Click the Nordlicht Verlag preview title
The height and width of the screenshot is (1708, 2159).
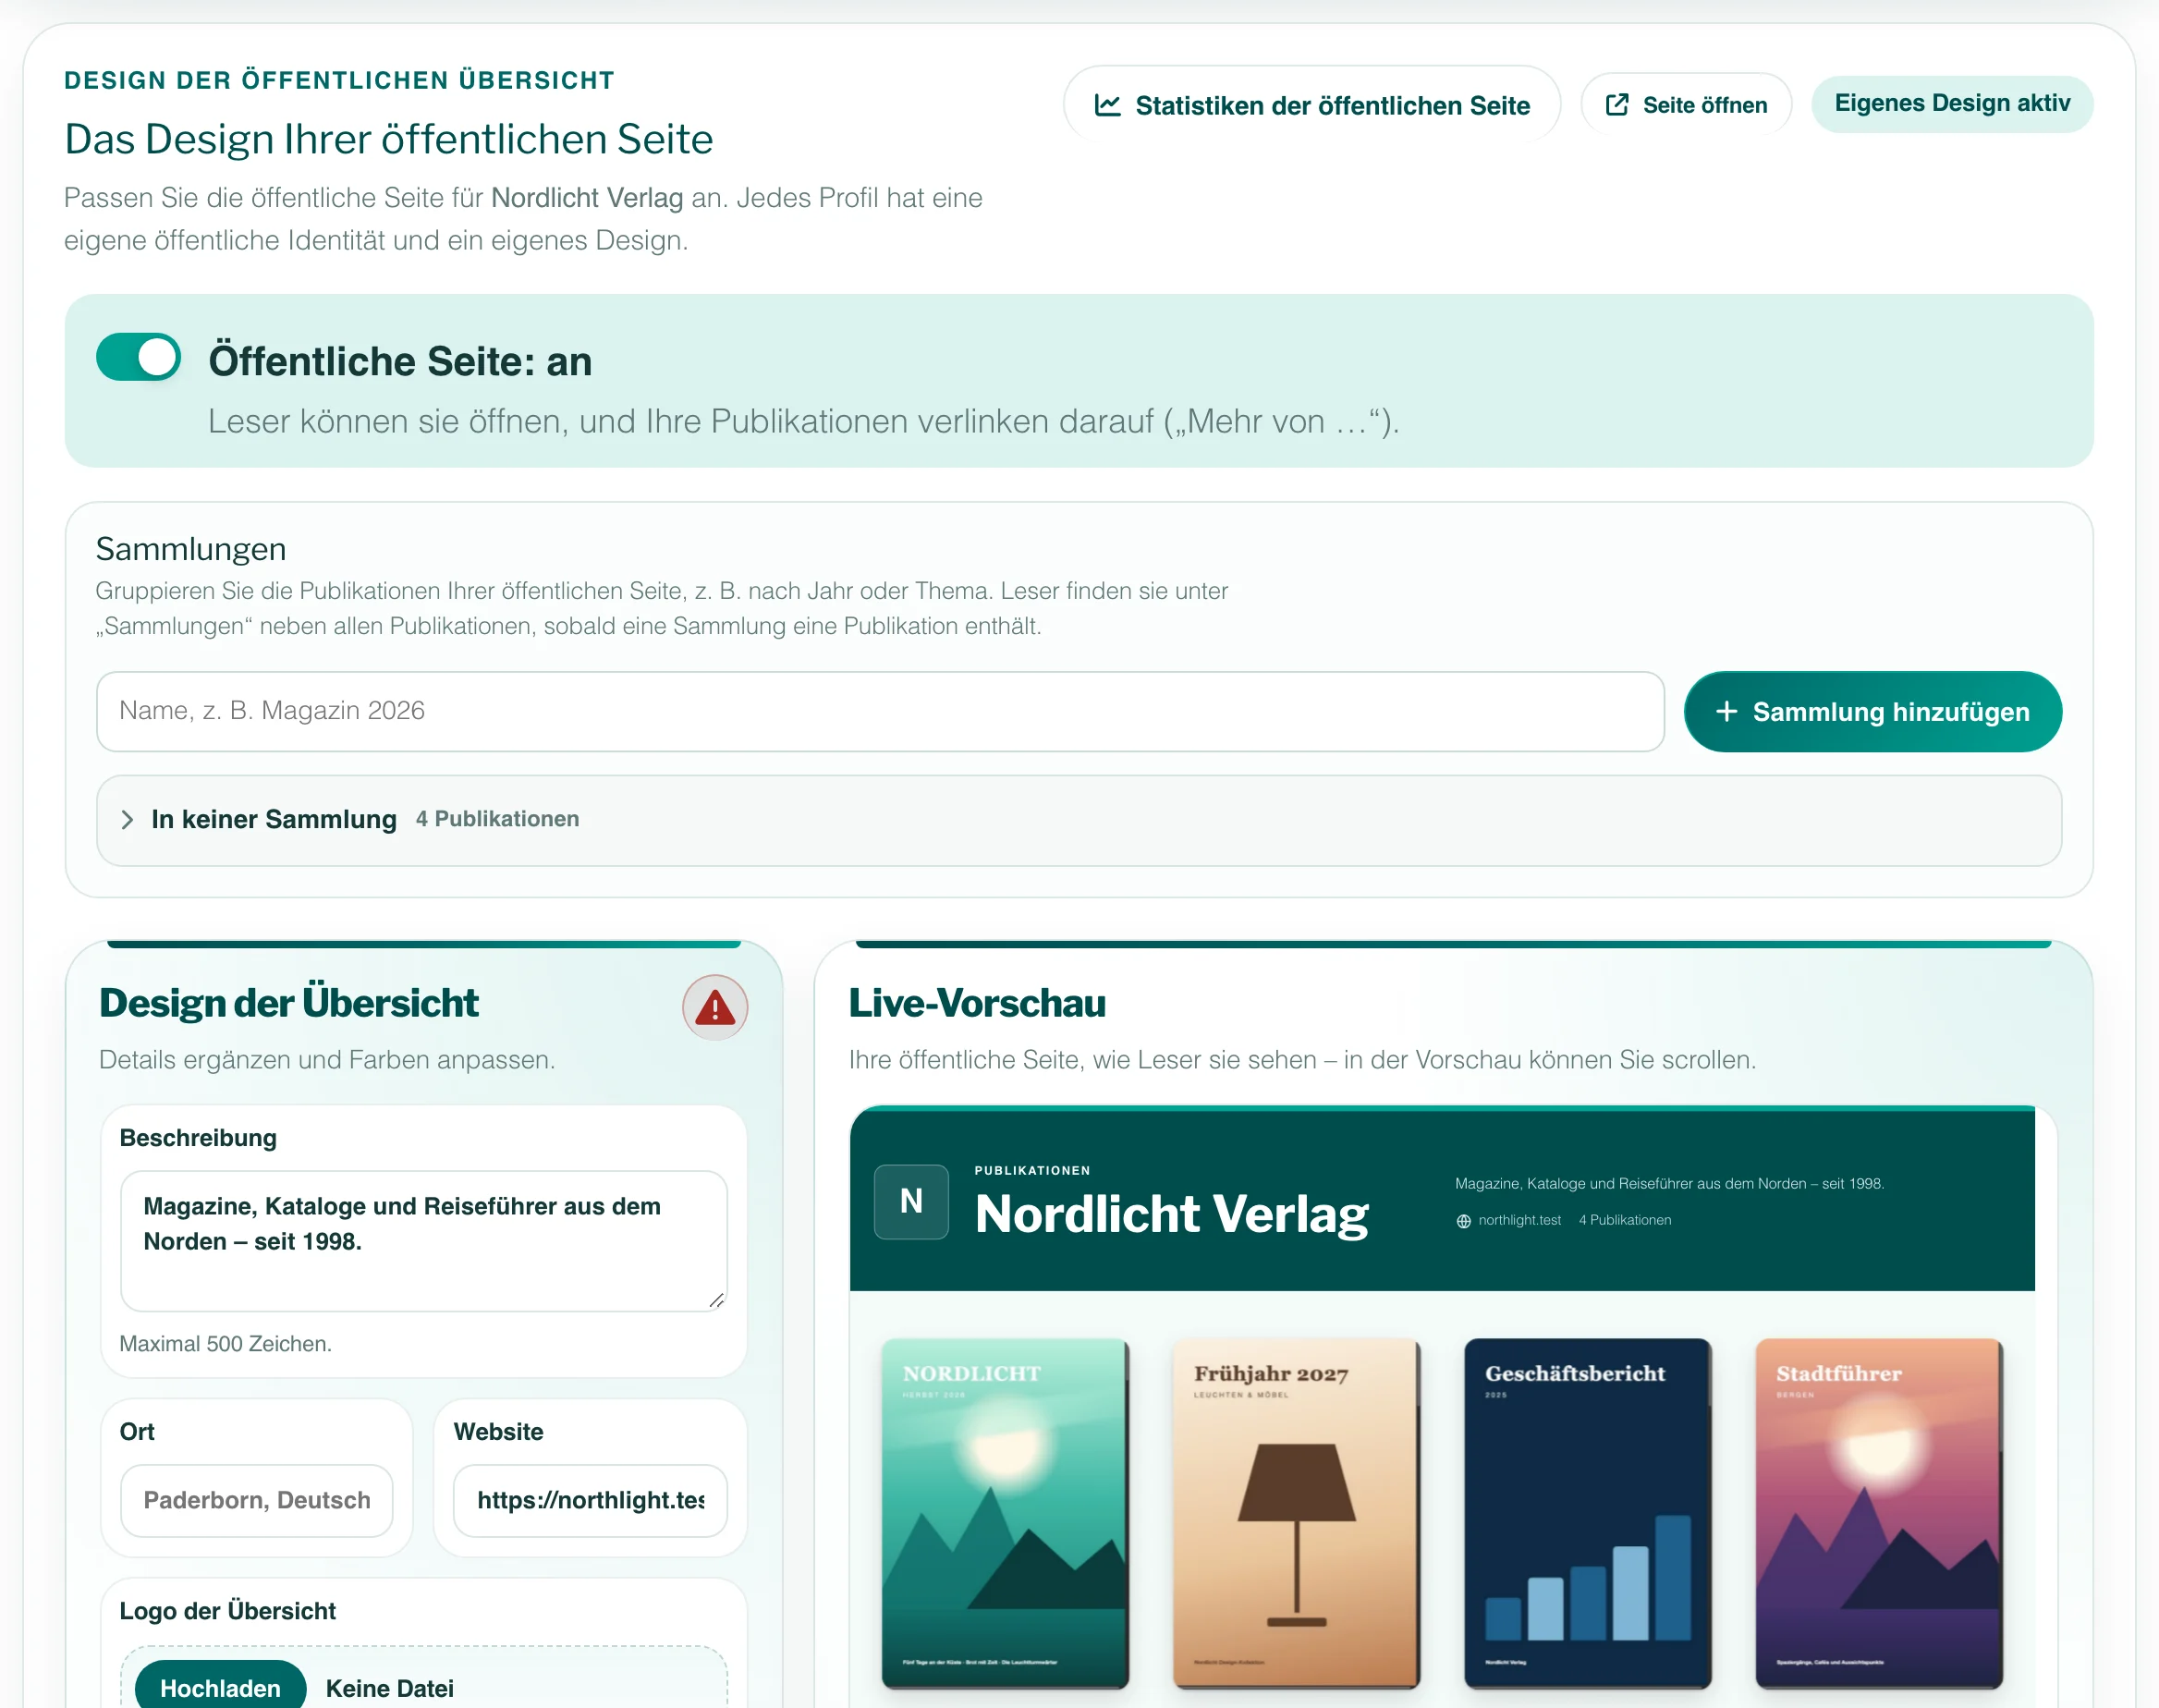(x=1171, y=1214)
